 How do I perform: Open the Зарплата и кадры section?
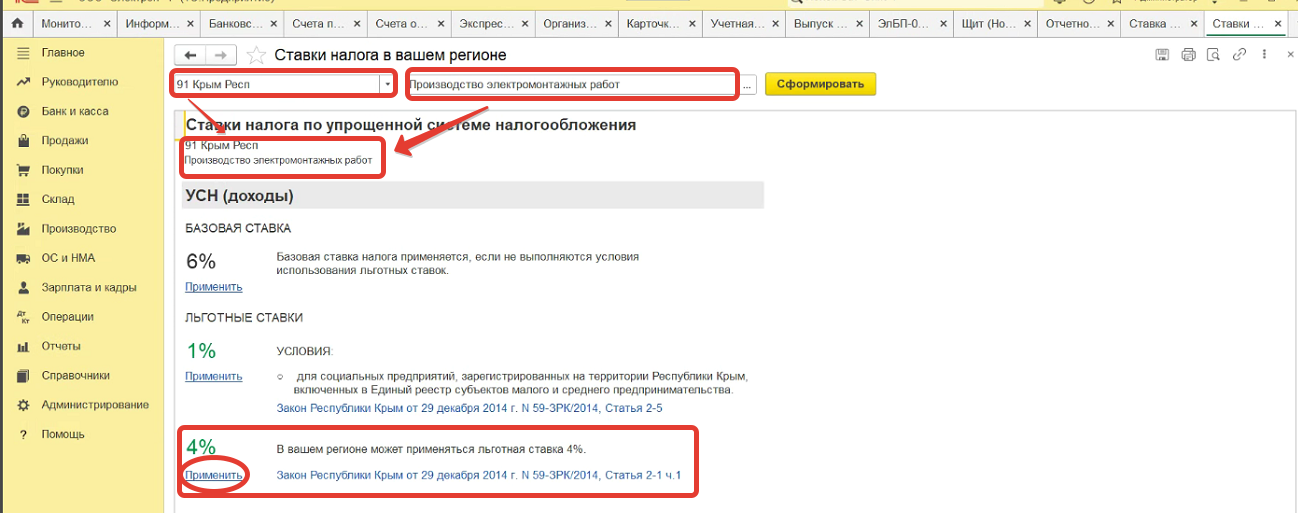click(x=88, y=288)
